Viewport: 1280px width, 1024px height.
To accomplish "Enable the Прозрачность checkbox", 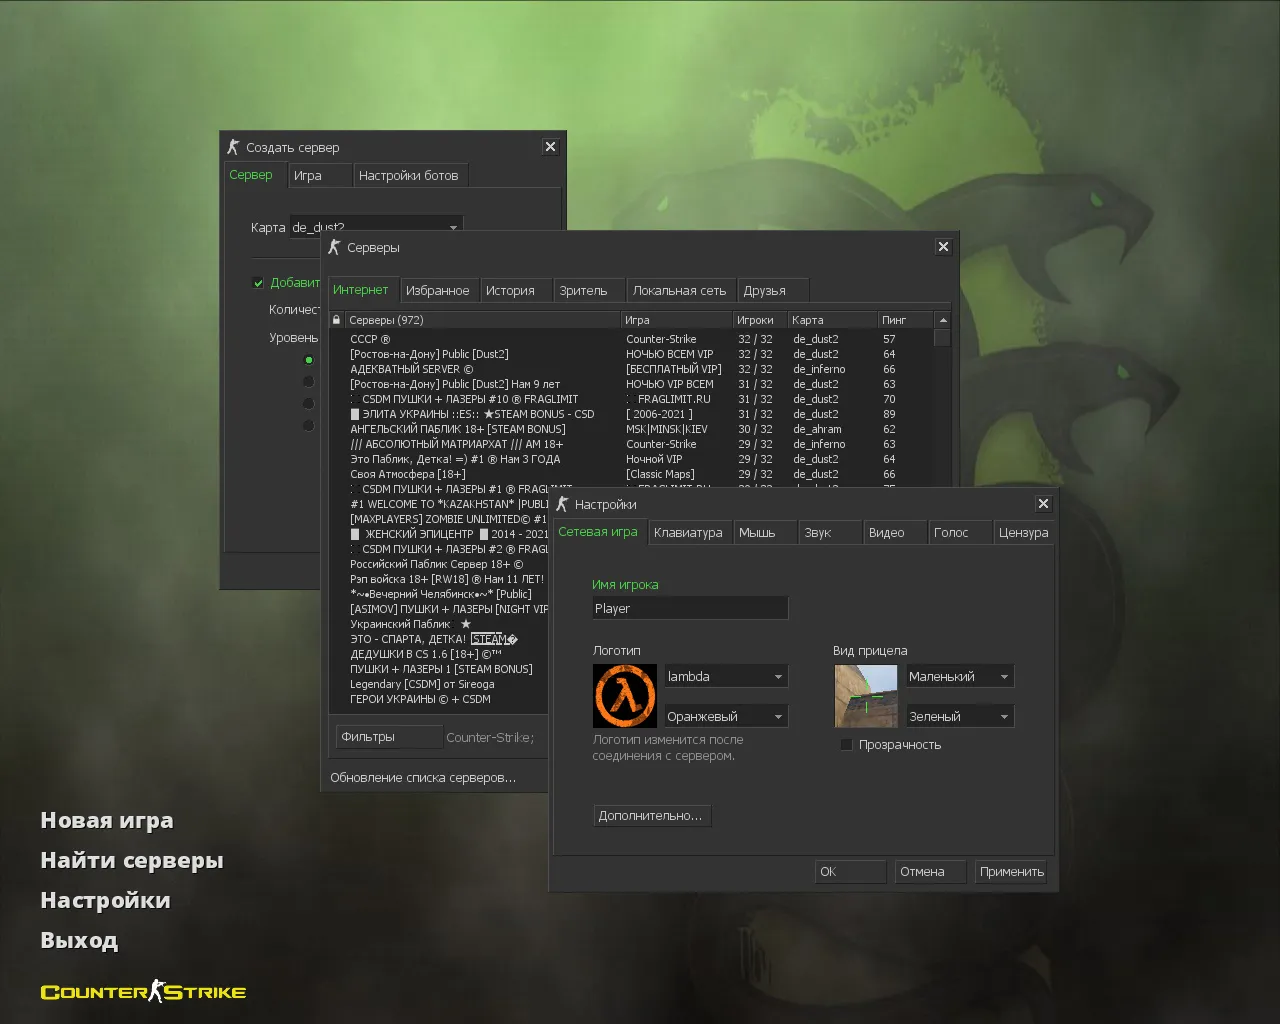I will click(x=847, y=745).
